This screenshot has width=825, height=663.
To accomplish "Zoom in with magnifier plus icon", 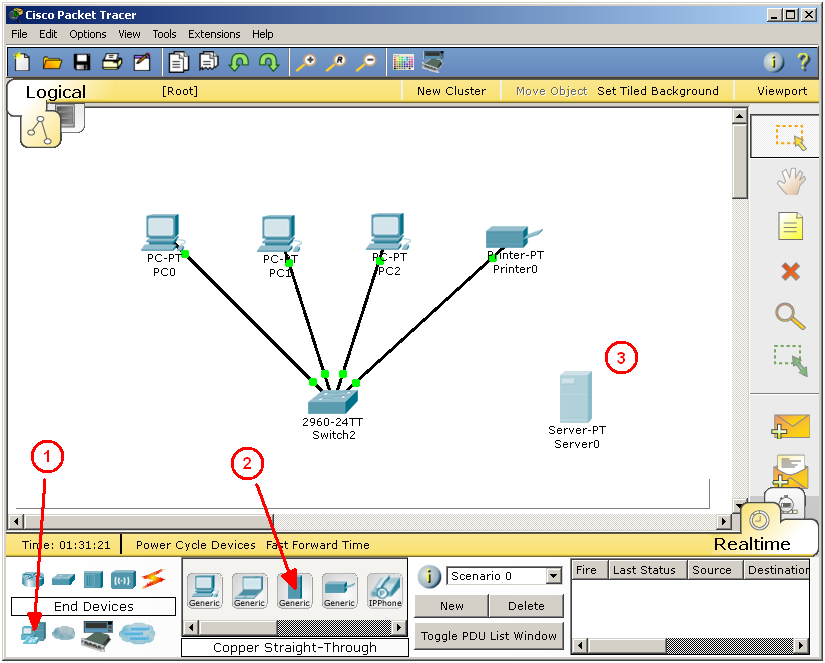I will (x=306, y=63).
